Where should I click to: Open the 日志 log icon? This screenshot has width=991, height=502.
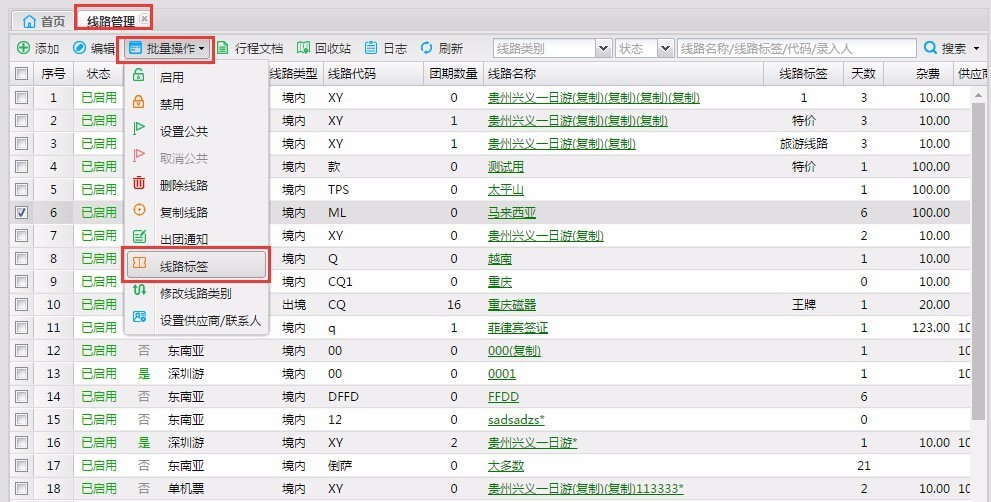[371, 48]
